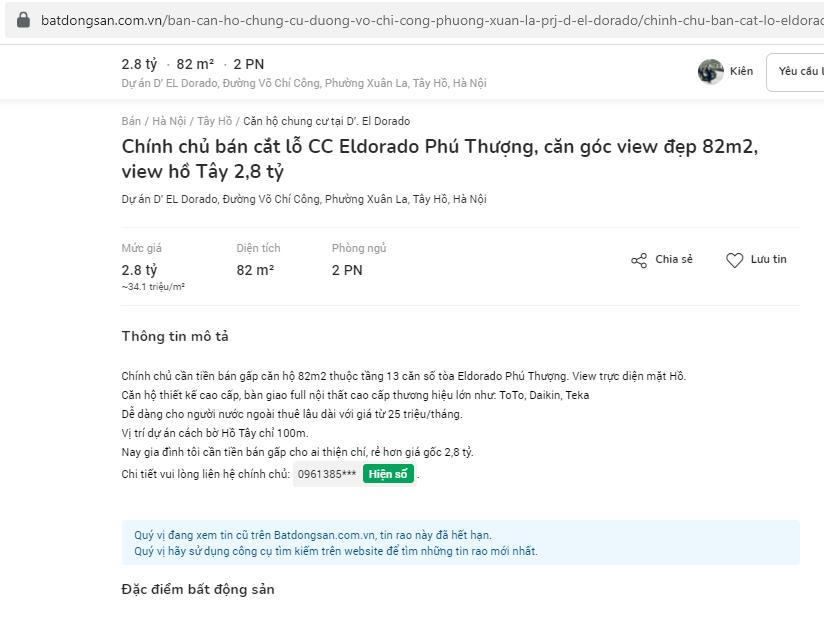Click the 2.8 tỷ price under Mức giá
This screenshot has width=824, height=619.
click(139, 270)
